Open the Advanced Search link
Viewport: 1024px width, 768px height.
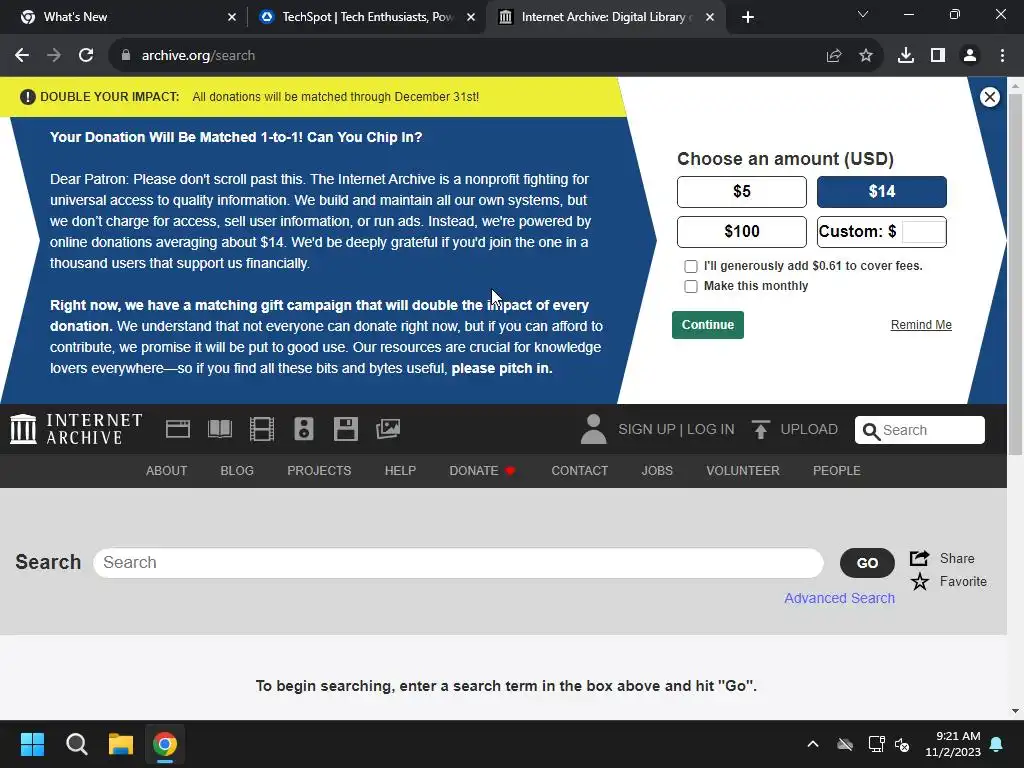click(x=839, y=598)
